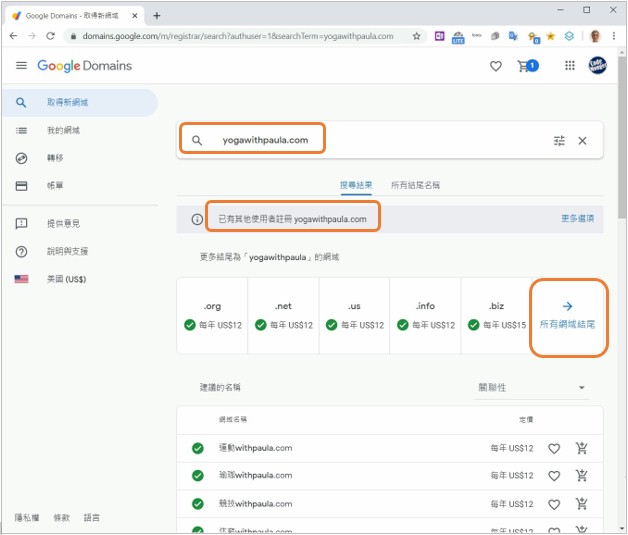Go back with browser back arrow
This screenshot has height=535, width=628.
[x=13, y=36]
